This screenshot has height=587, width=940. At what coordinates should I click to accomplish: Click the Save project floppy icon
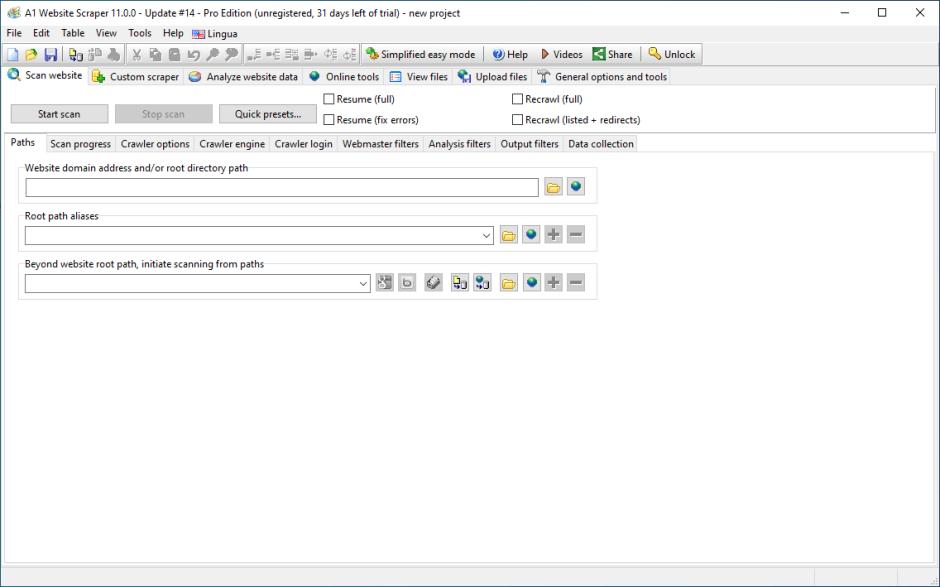pyautogui.click(x=50, y=55)
